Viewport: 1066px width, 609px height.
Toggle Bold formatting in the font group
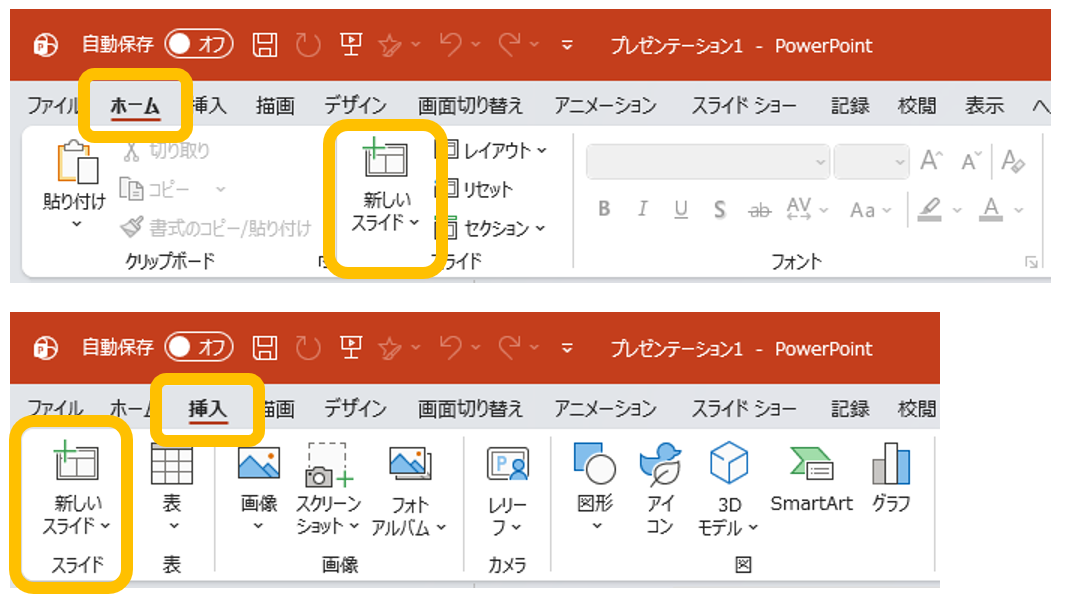pos(604,209)
